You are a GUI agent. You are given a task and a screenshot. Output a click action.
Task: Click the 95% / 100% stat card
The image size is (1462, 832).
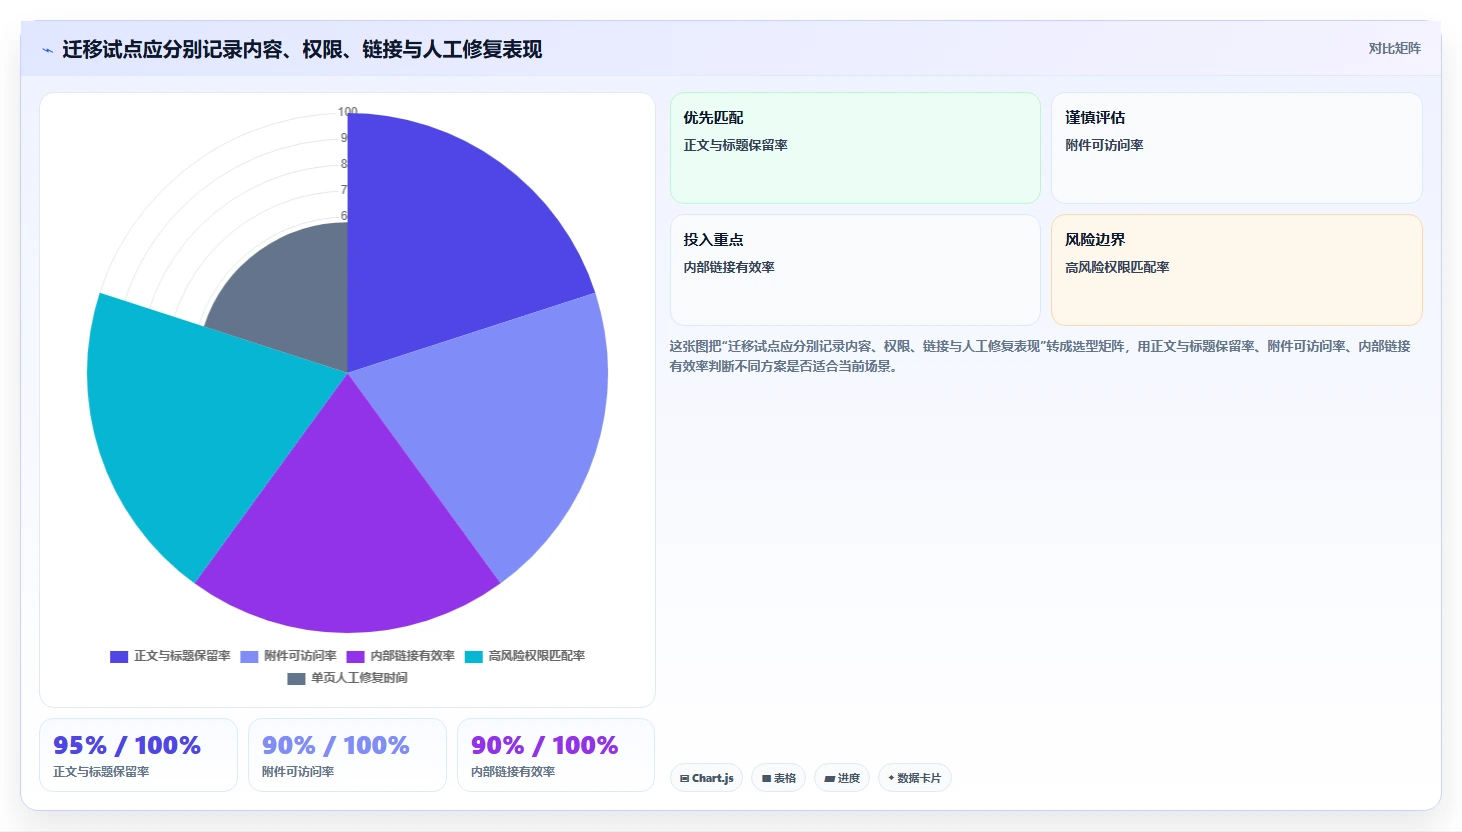(138, 755)
